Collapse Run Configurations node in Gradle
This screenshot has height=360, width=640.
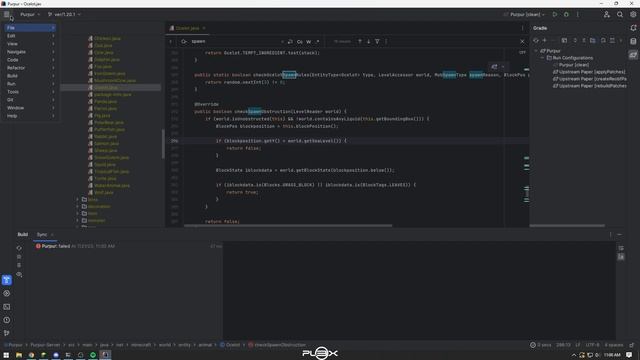(542, 58)
